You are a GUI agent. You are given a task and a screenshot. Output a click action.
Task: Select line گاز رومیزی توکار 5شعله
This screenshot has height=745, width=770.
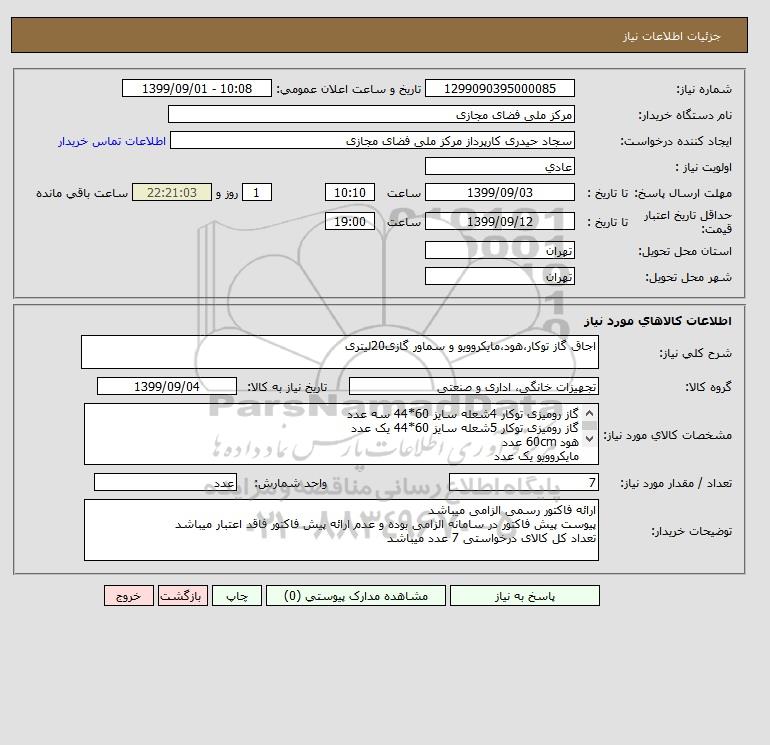click(x=465, y=428)
